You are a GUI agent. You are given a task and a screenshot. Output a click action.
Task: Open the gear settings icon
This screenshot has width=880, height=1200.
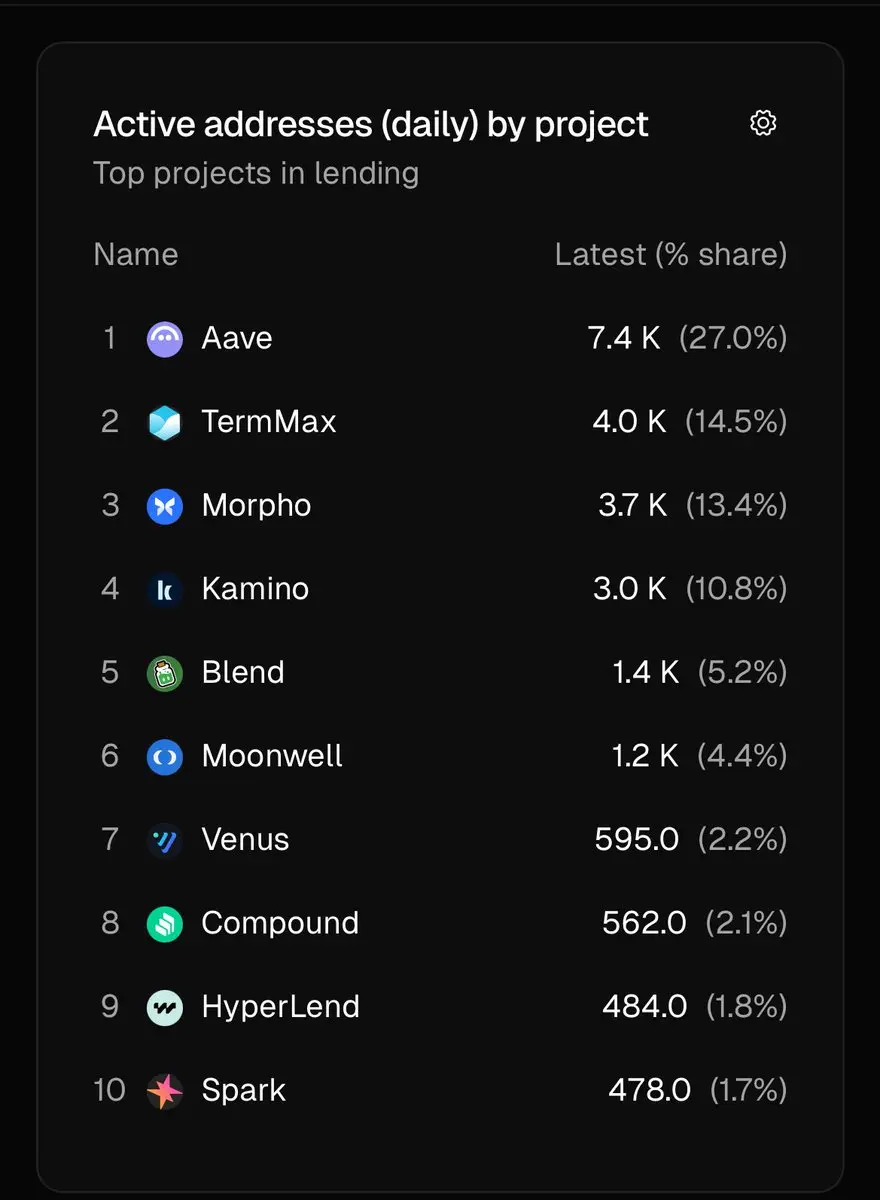pos(763,123)
